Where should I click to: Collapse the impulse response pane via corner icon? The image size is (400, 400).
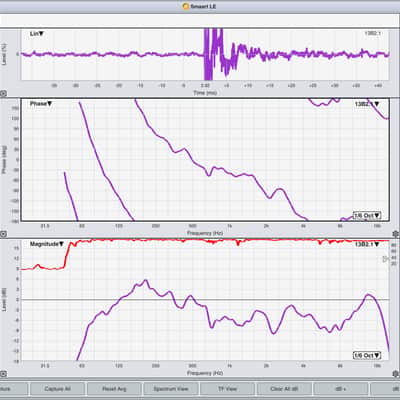point(3,94)
